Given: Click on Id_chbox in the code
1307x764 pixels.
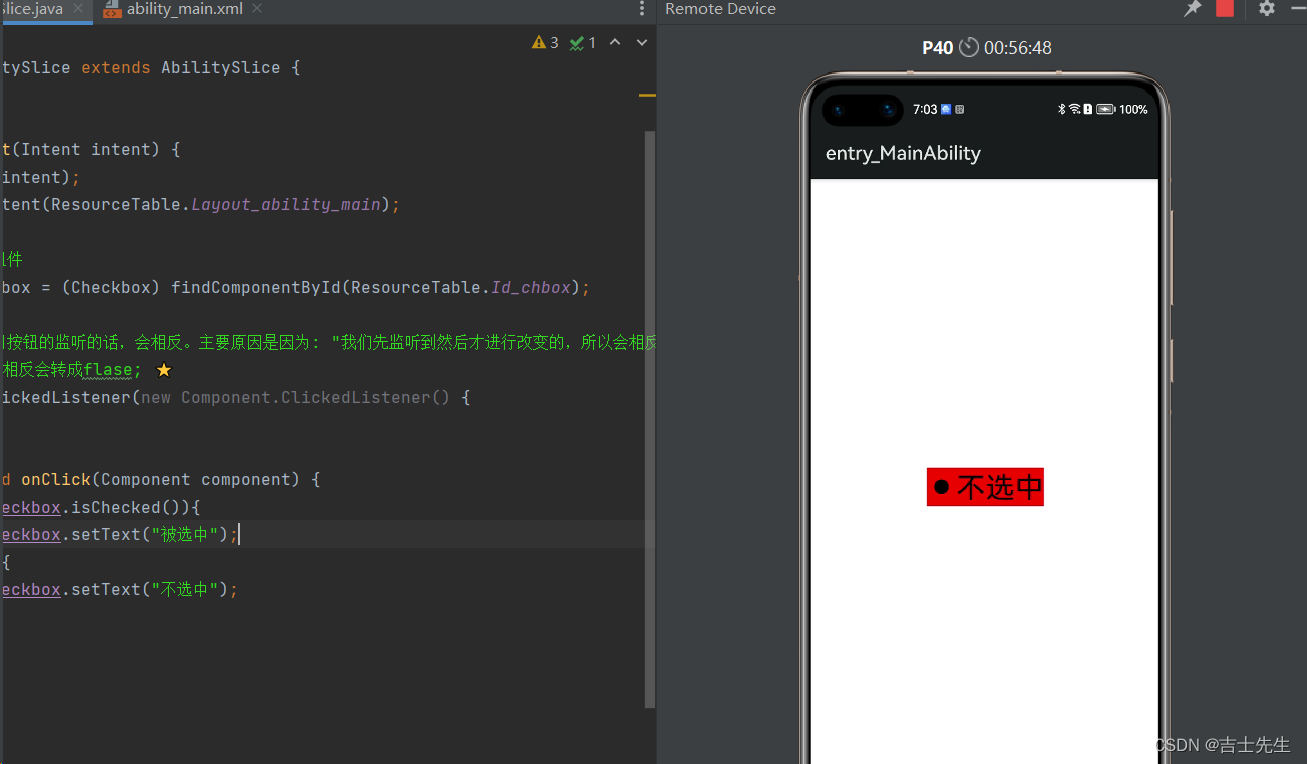Looking at the screenshot, I should (x=531, y=287).
